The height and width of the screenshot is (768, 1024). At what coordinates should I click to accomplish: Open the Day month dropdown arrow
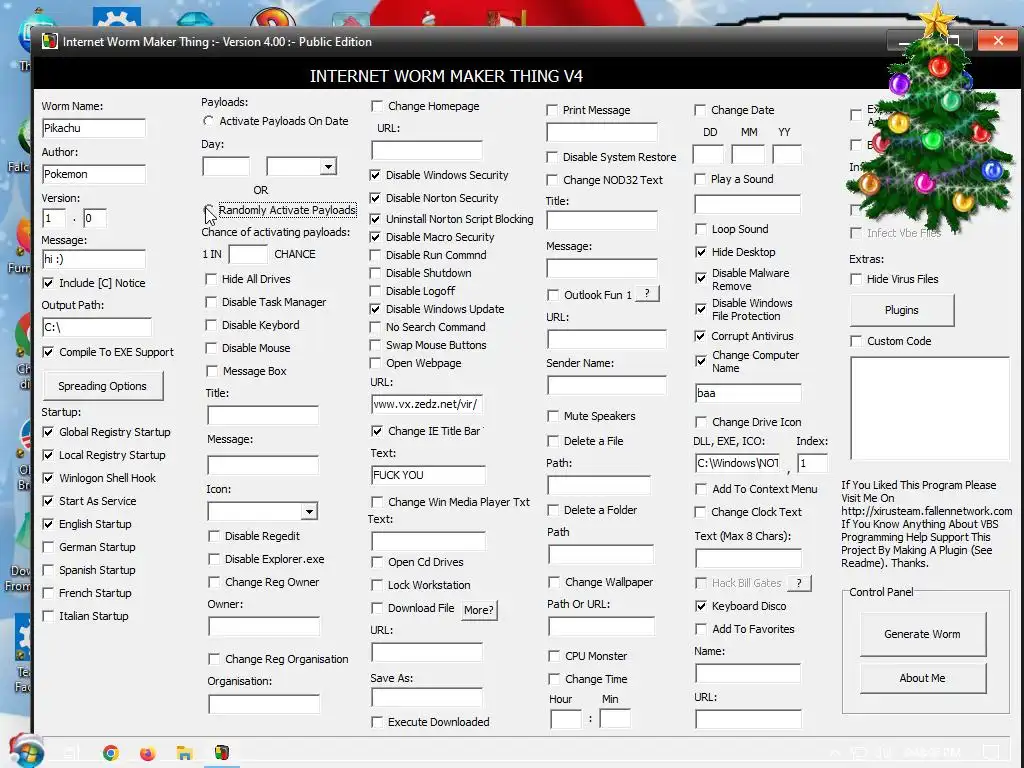328,167
